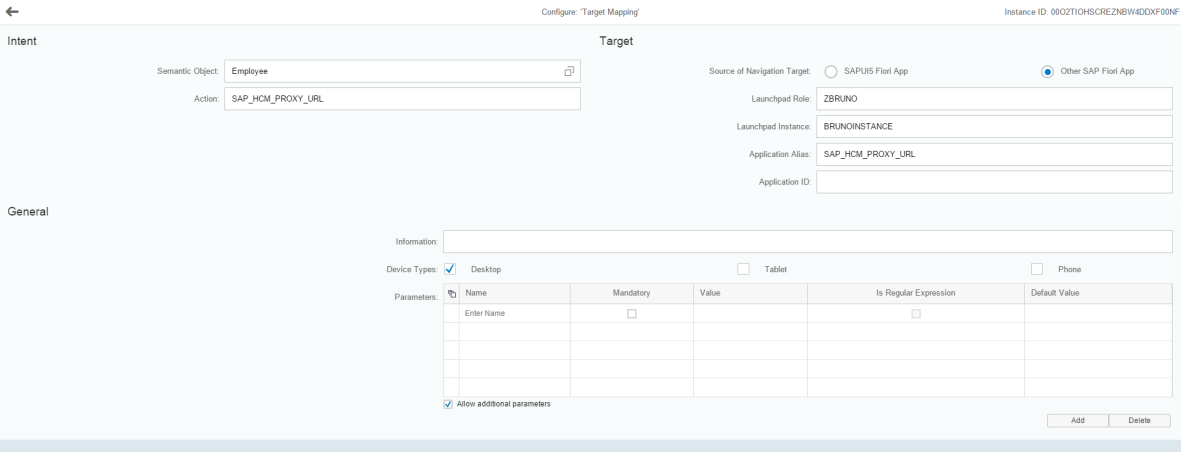Click the back arrow icon
The width and height of the screenshot is (1181, 452).
tap(12, 11)
